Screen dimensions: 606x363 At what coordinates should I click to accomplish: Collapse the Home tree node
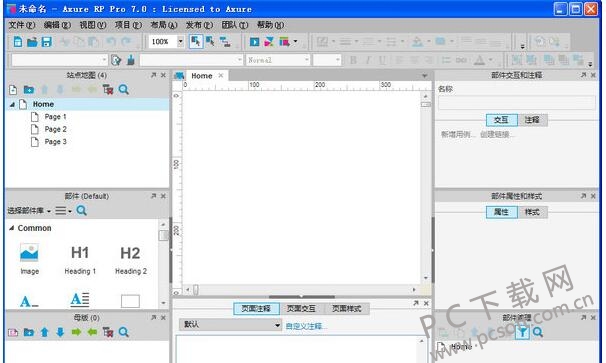click(x=12, y=104)
